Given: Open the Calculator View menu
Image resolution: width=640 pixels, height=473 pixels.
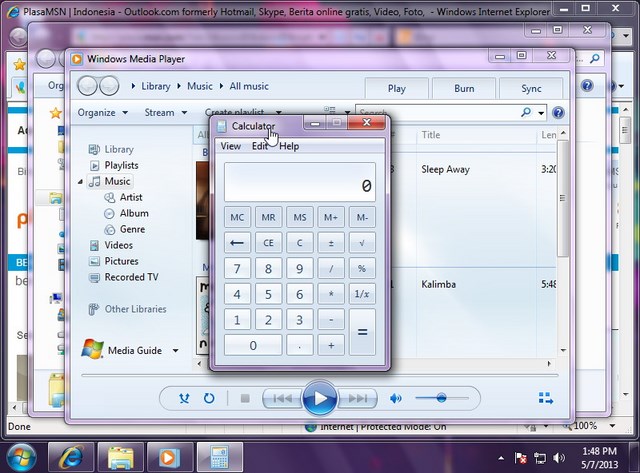Looking at the screenshot, I should (x=231, y=146).
